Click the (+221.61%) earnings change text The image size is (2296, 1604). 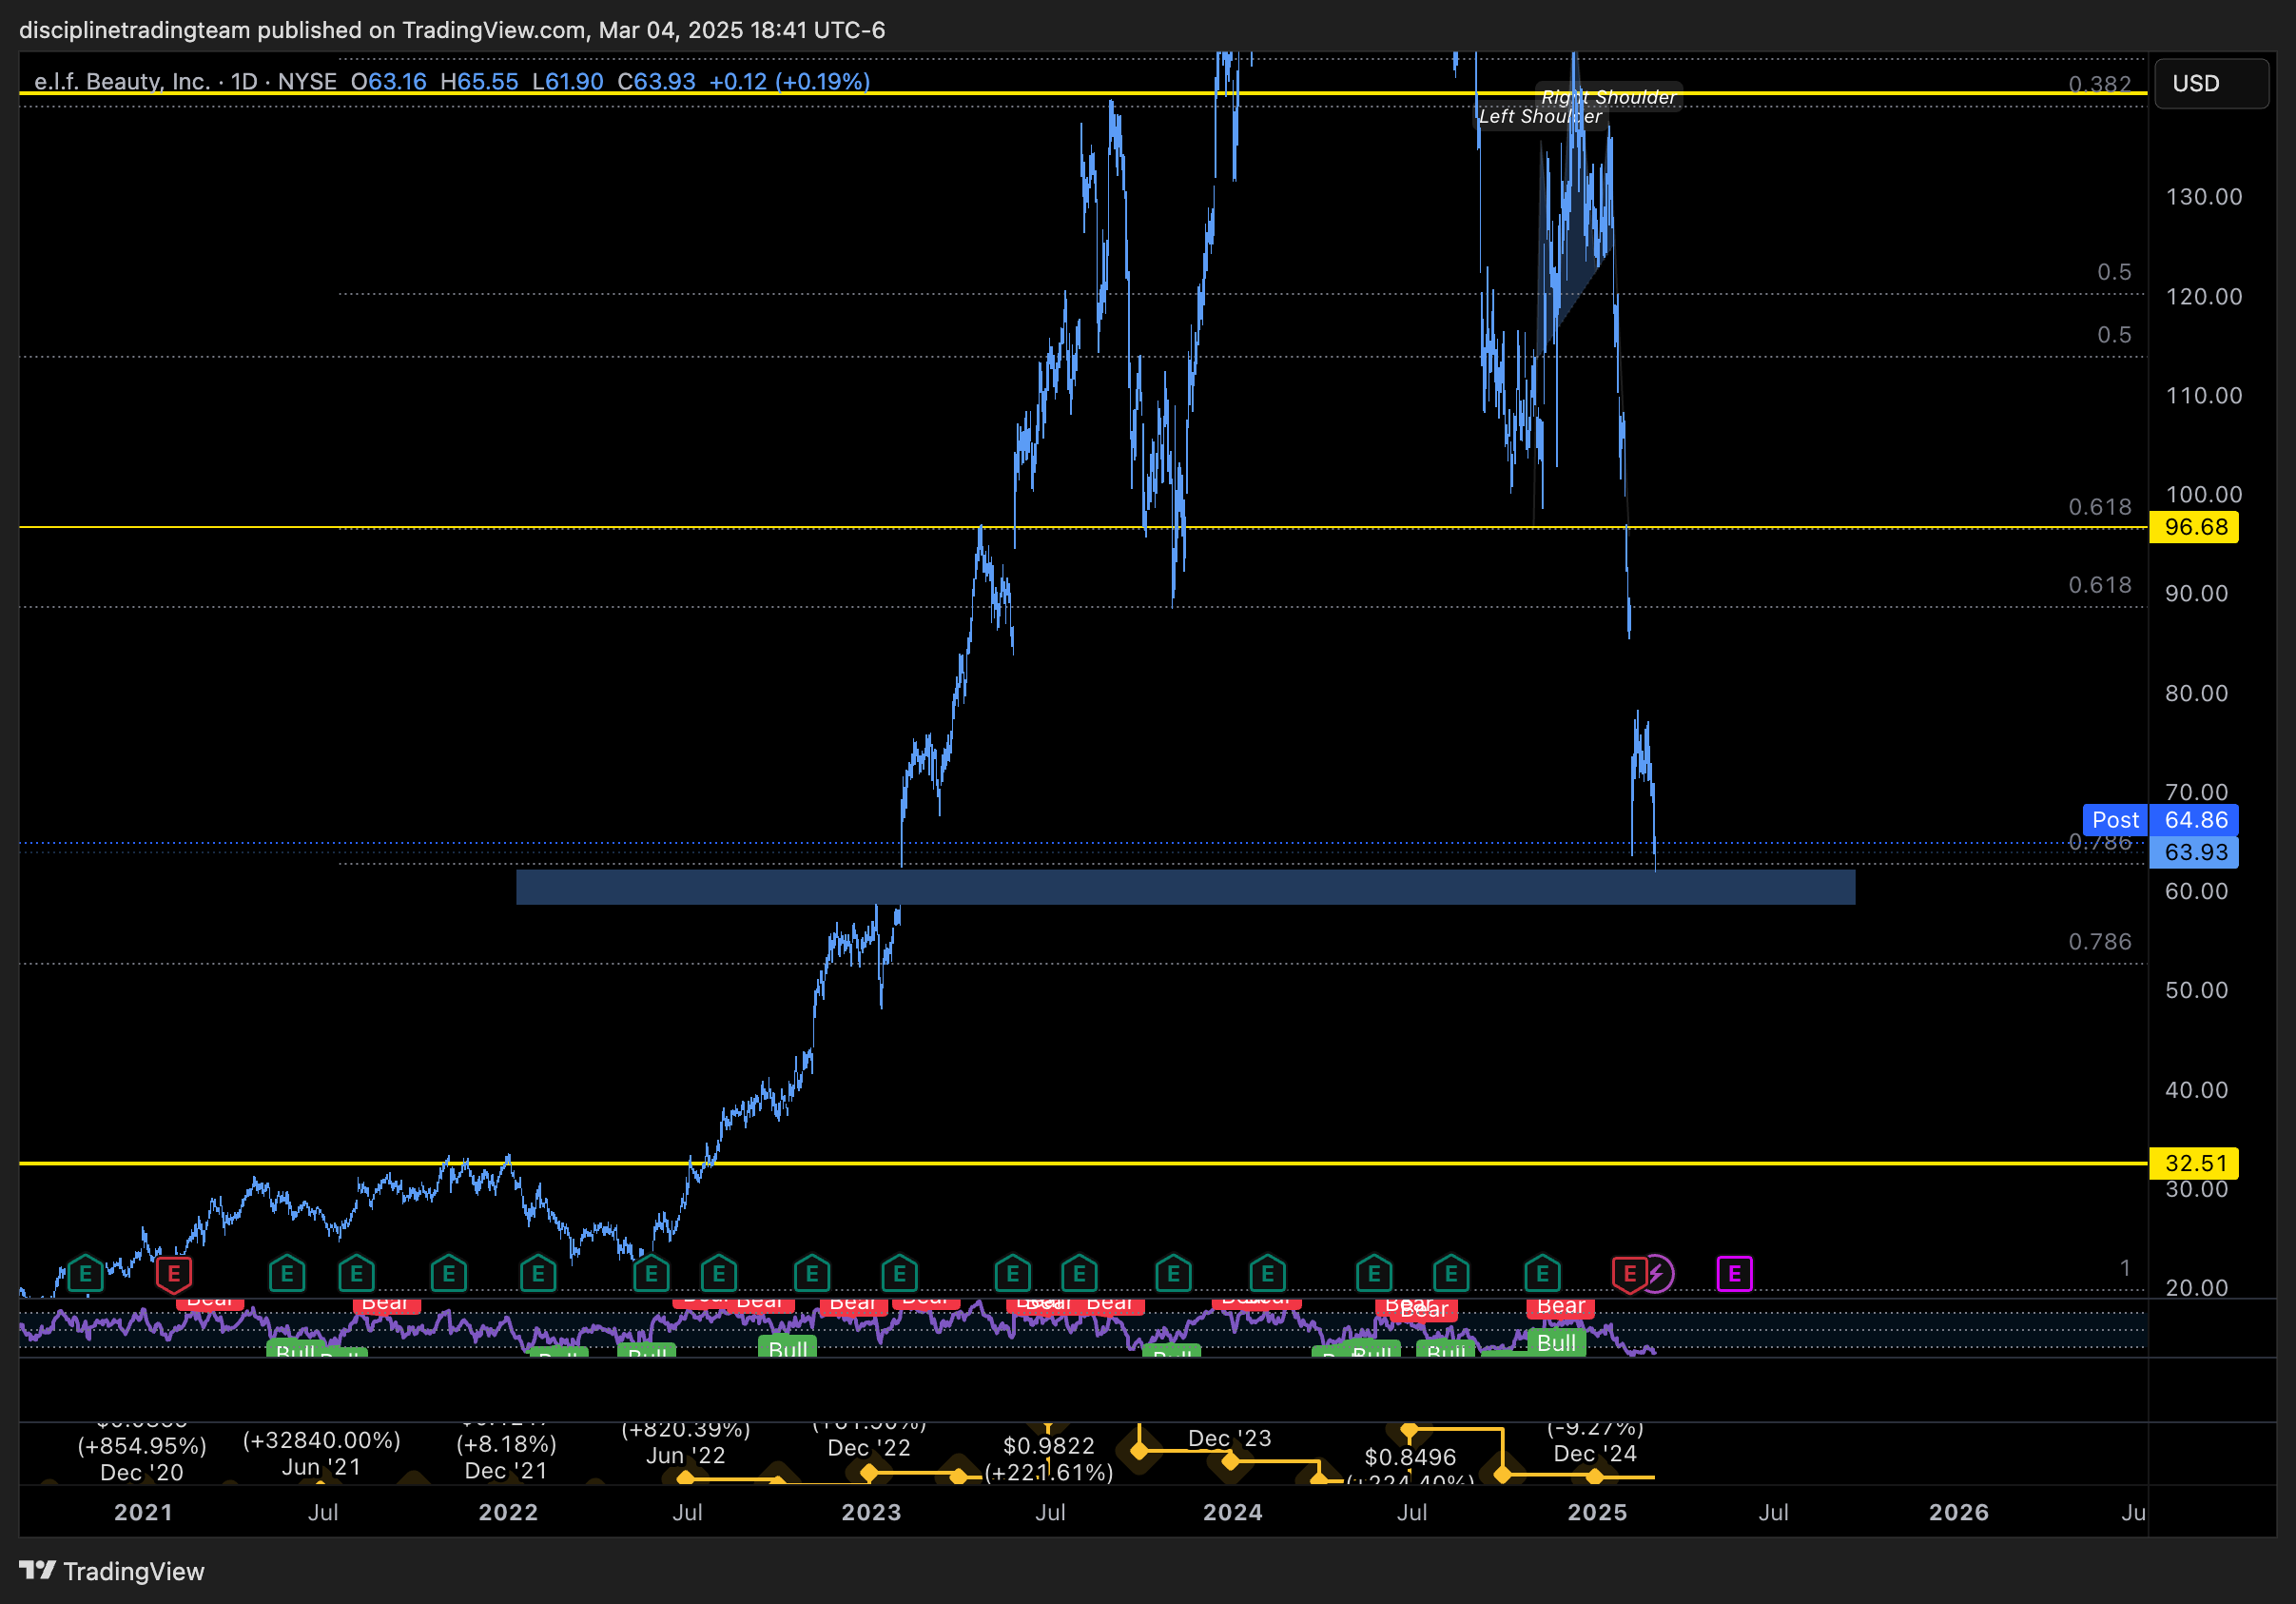[x=1049, y=1472]
